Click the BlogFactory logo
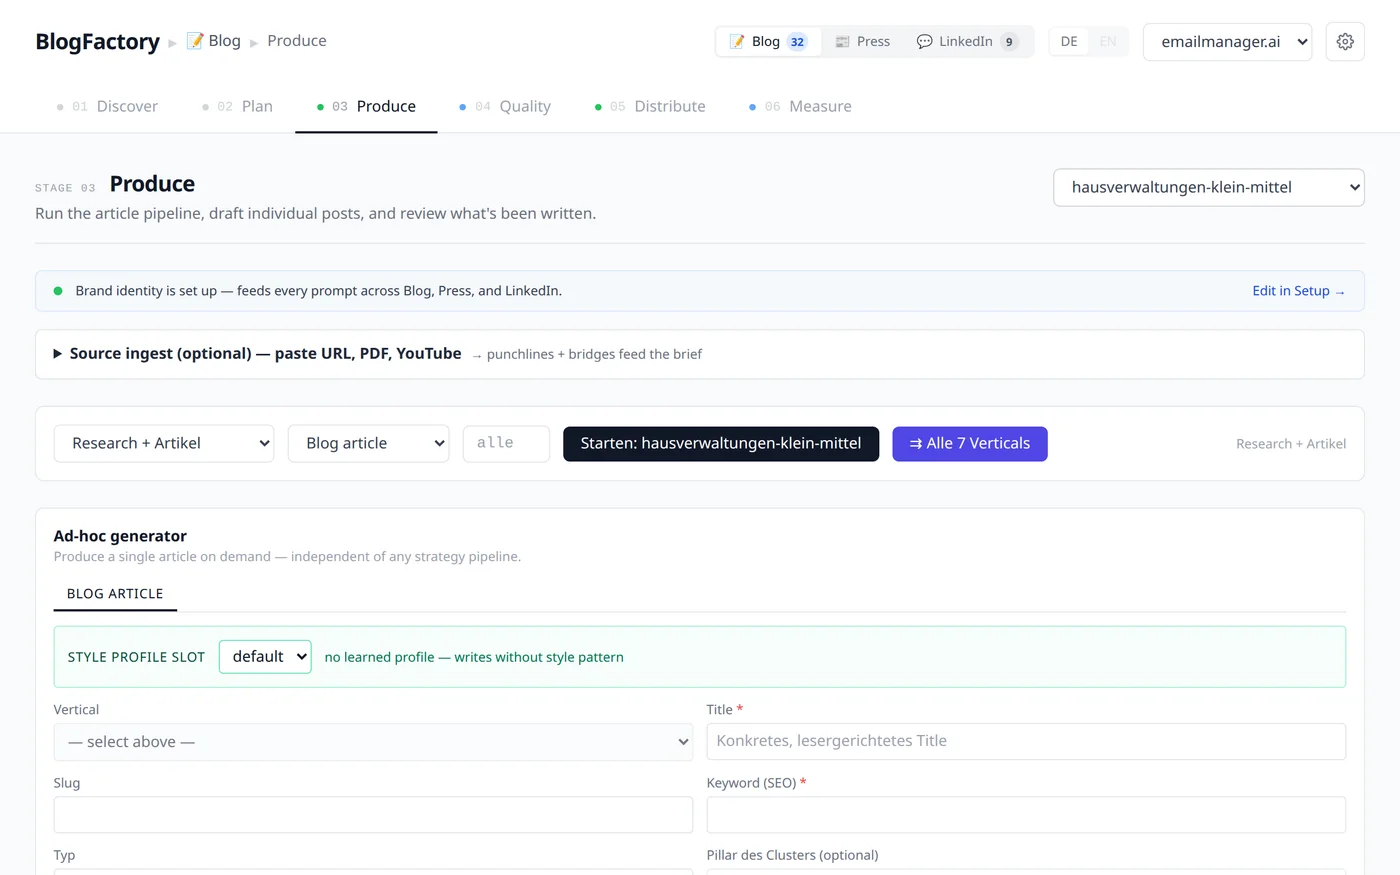This screenshot has height=875, width=1400. (x=97, y=41)
